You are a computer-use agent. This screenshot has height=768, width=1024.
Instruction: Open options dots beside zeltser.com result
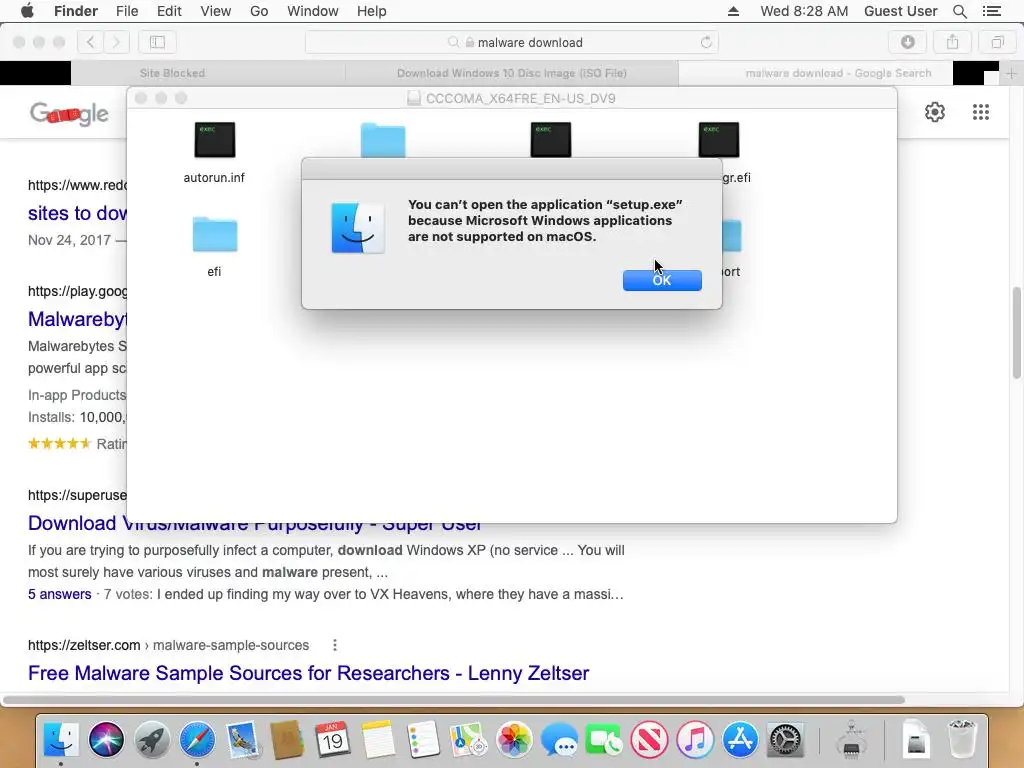point(335,645)
